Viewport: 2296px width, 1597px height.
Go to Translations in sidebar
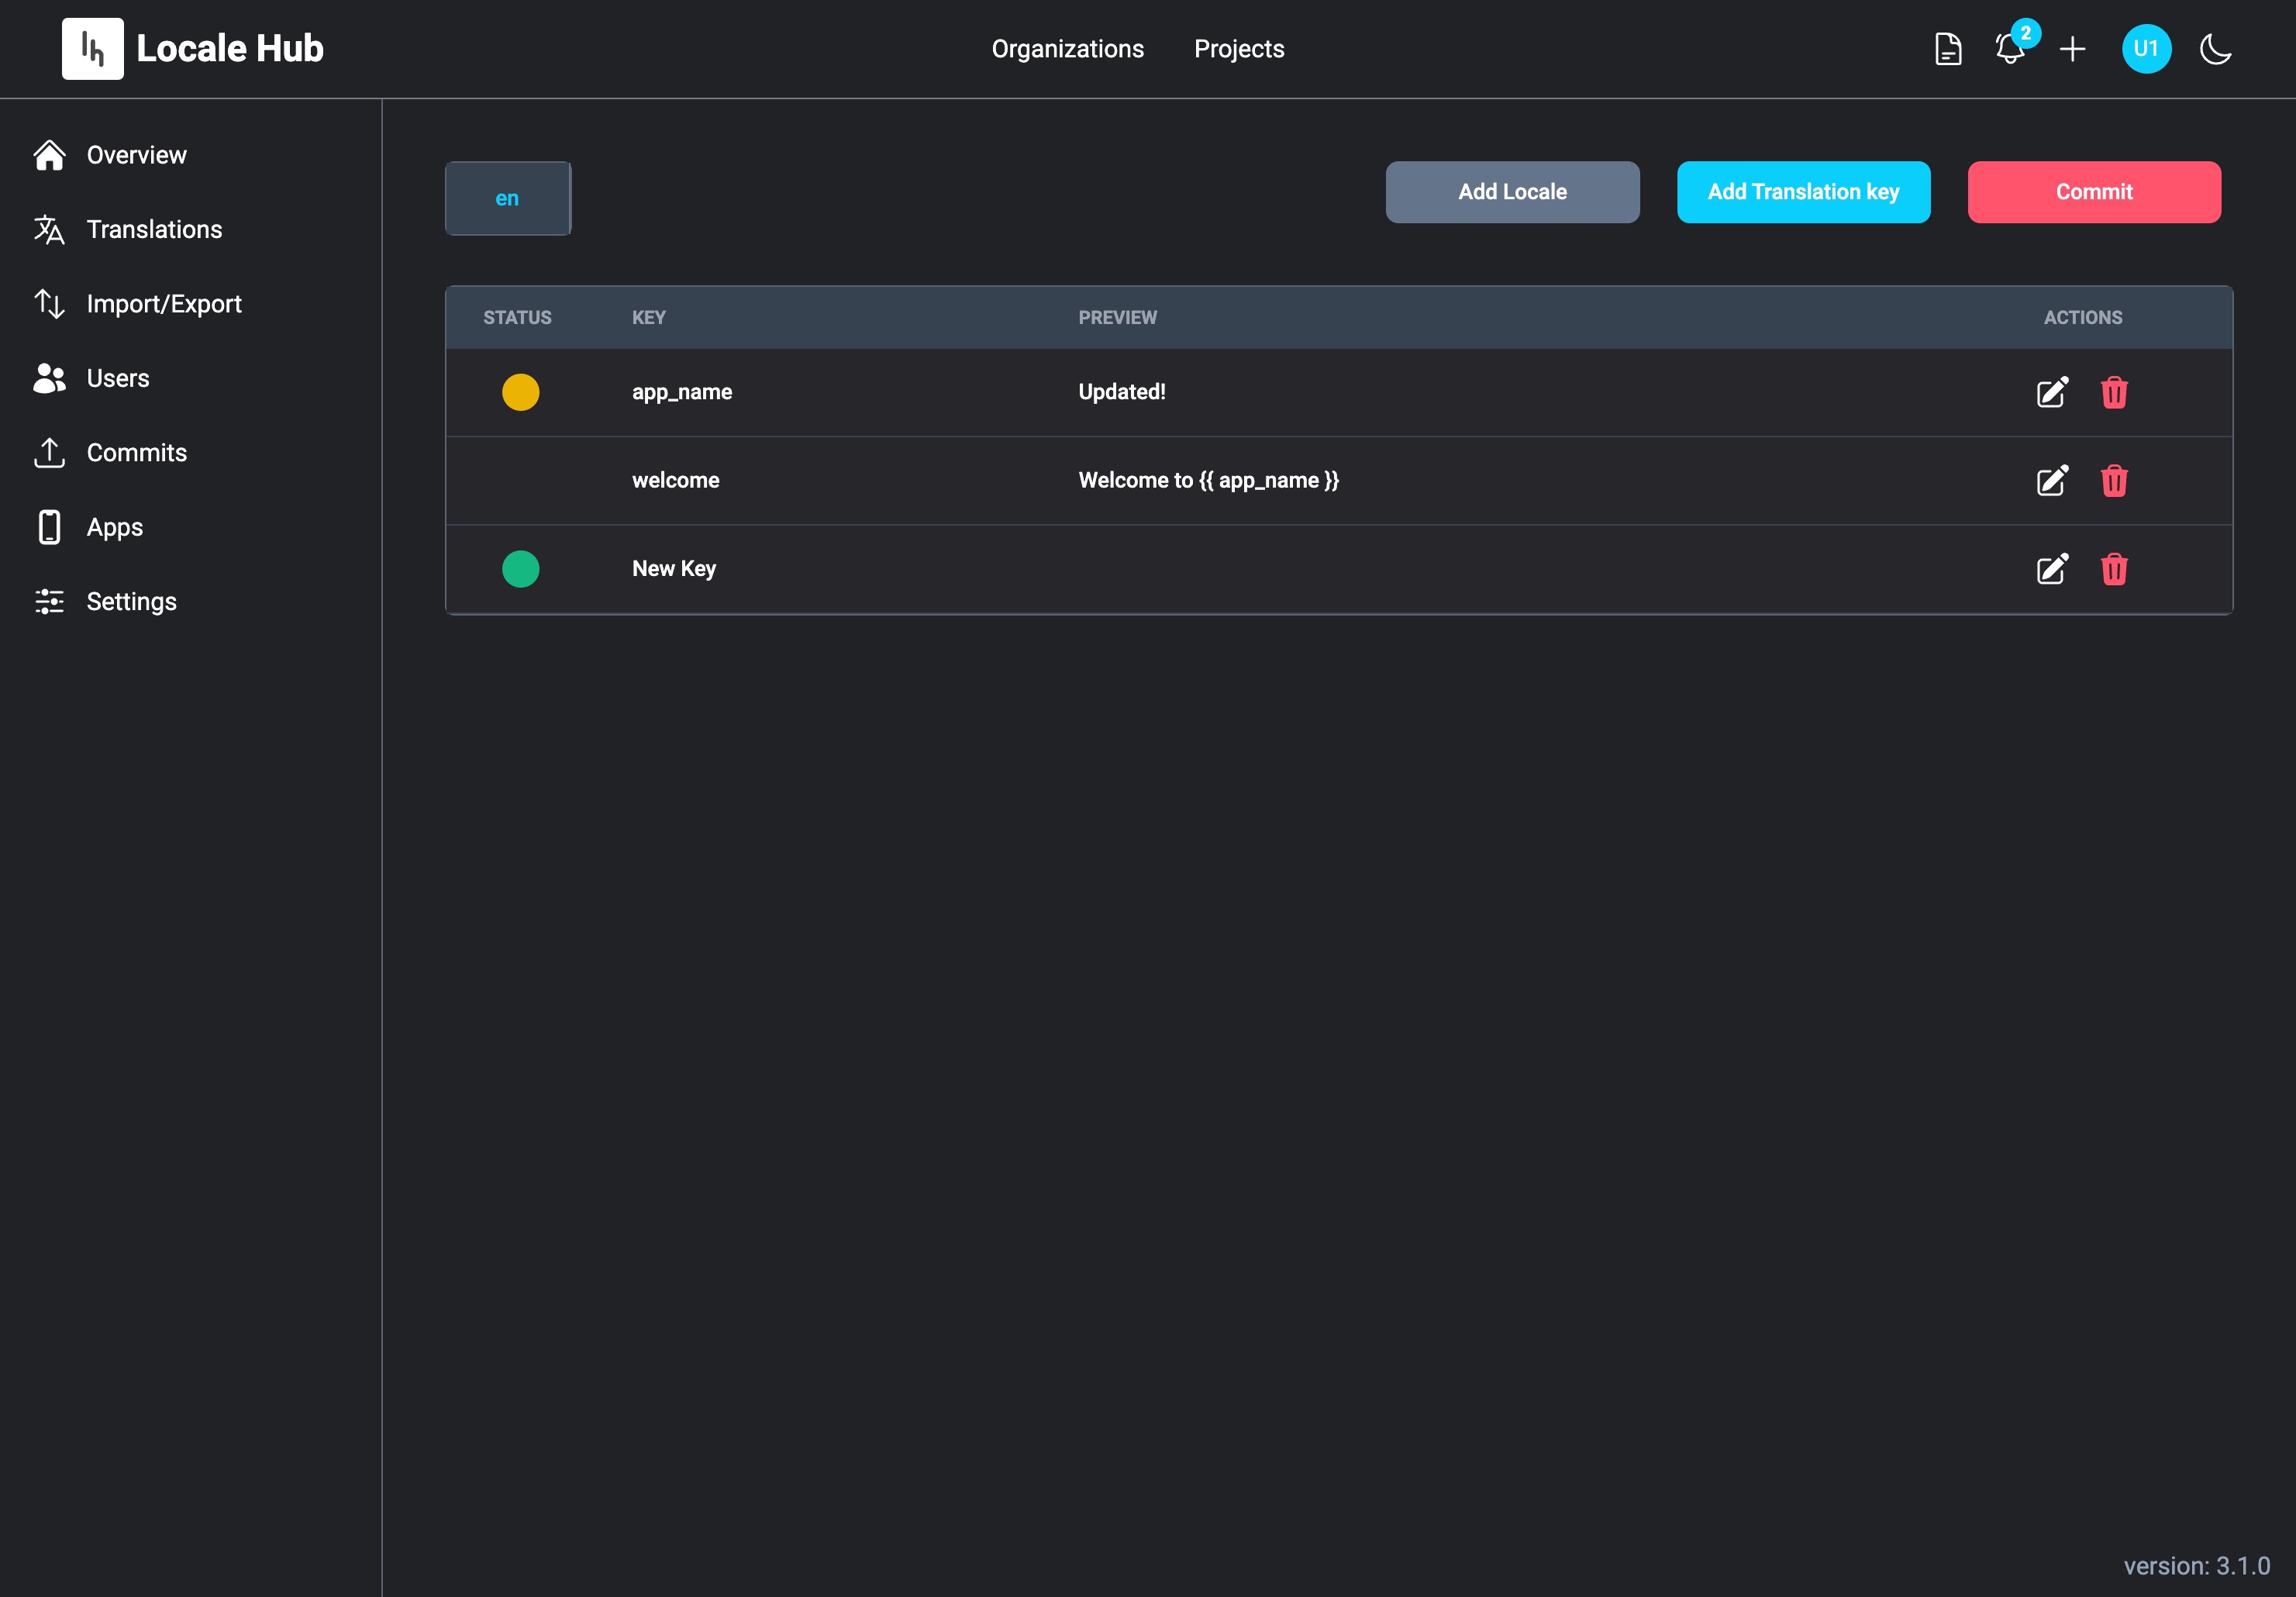click(154, 229)
